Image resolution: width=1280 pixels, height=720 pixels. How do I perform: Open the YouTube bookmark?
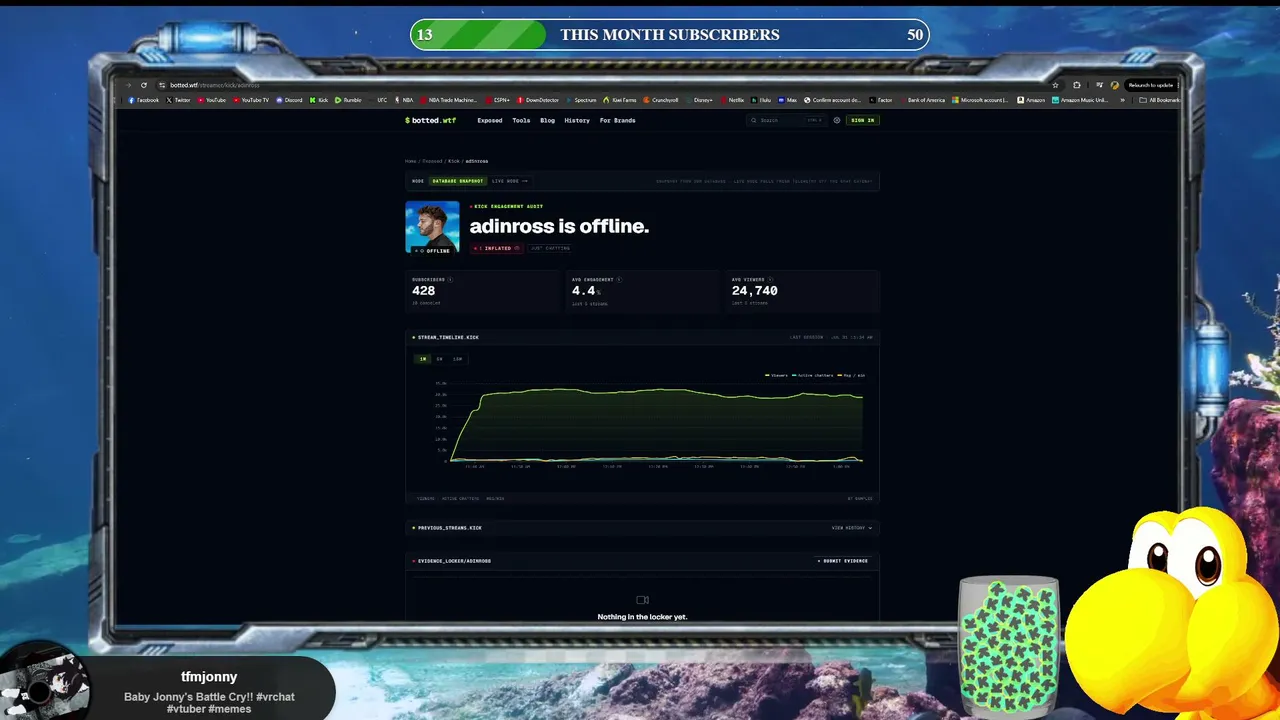(212, 100)
